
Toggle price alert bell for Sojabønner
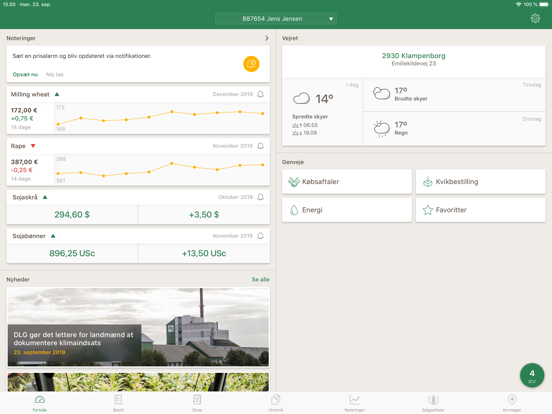(261, 236)
